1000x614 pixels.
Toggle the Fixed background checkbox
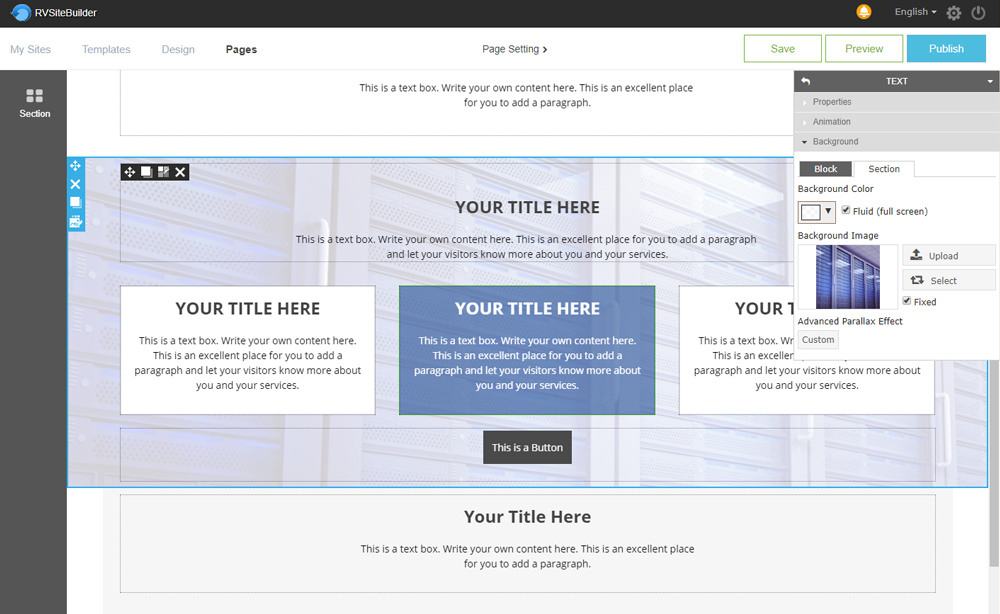pyautogui.click(x=907, y=301)
